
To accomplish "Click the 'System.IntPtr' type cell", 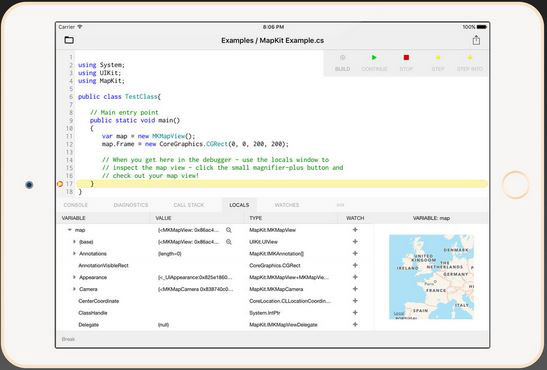I will (x=265, y=313).
